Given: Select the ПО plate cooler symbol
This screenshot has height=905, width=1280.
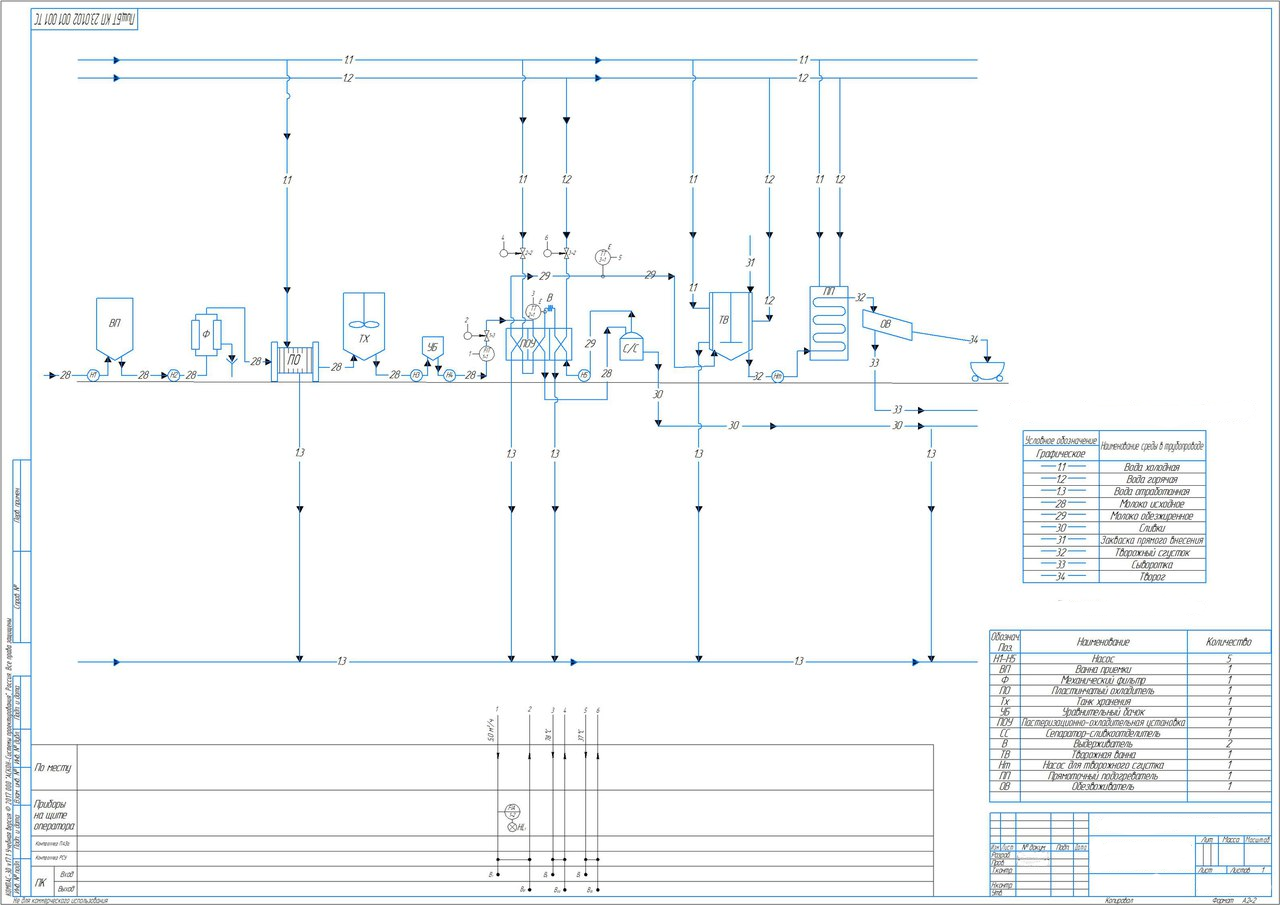Looking at the screenshot, I should tap(296, 361).
